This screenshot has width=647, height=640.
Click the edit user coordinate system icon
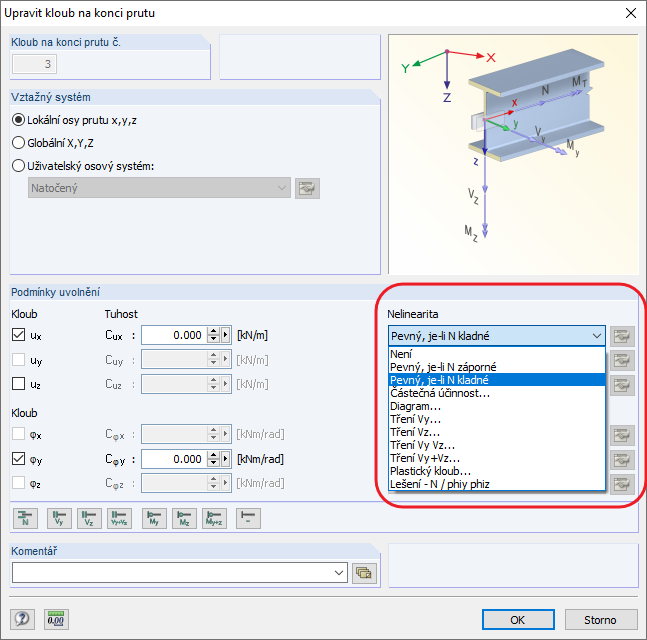(307, 188)
